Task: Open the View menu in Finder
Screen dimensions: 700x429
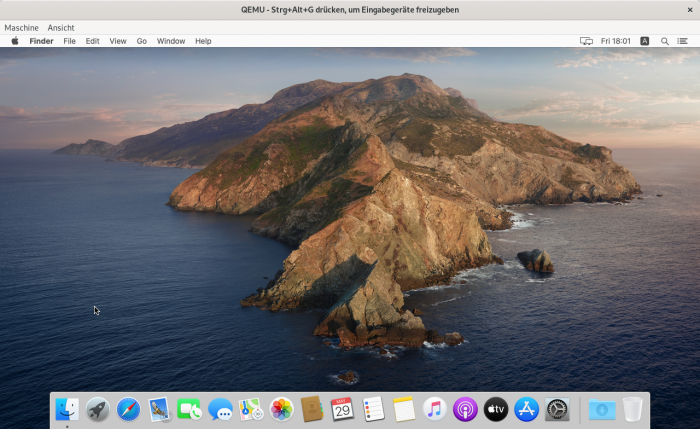Action: (x=118, y=41)
